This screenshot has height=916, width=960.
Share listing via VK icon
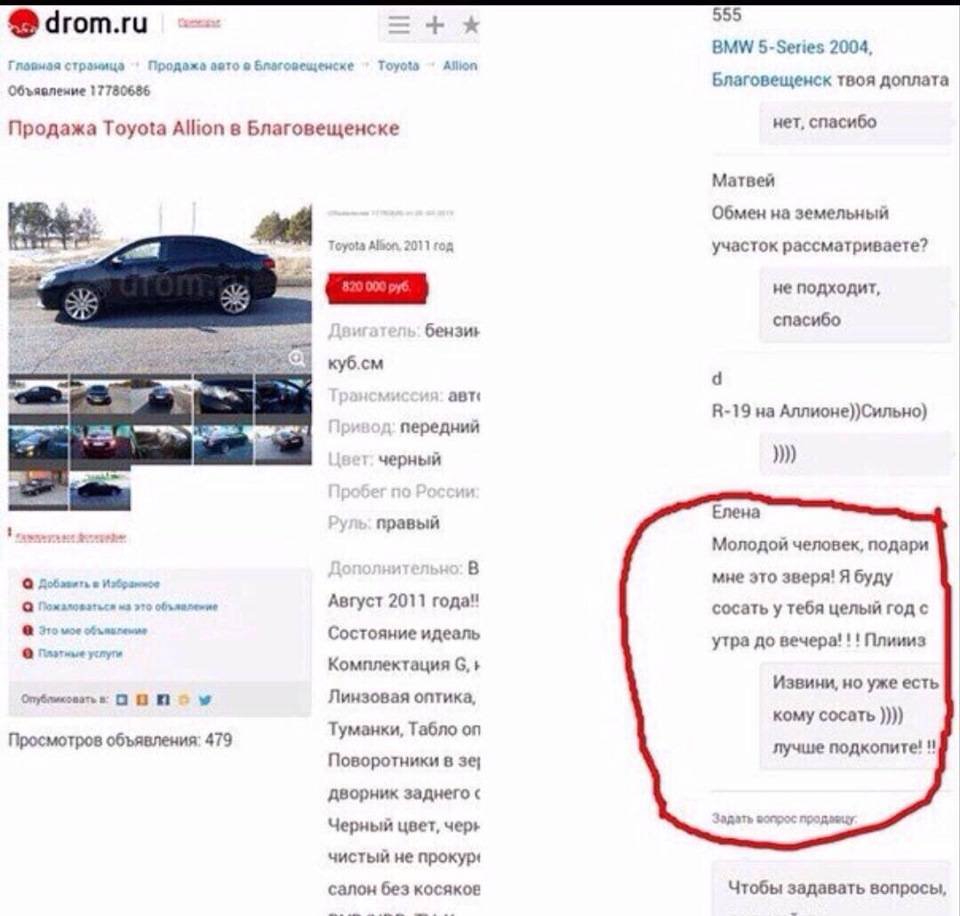coord(122,699)
